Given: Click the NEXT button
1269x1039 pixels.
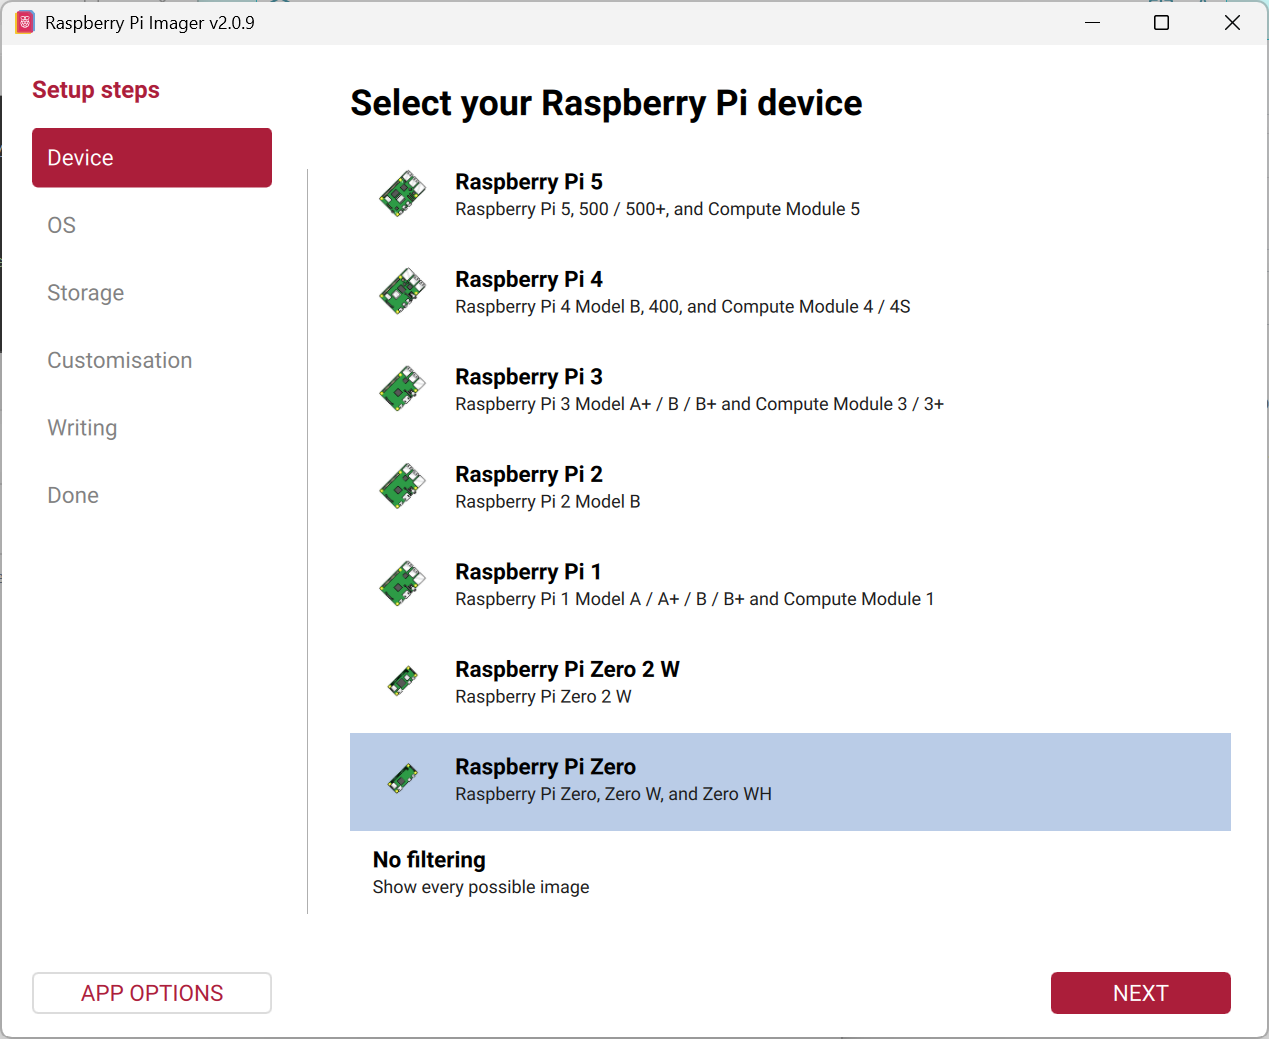Looking at the screenshot, I should [1141, 993].
